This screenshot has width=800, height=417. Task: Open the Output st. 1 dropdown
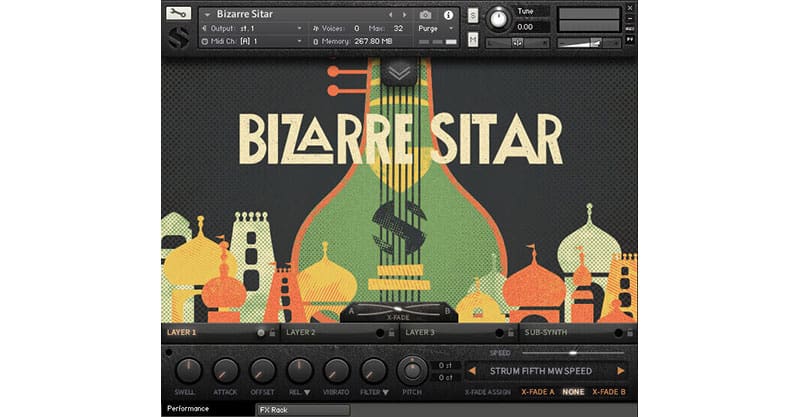pos(253,29)
